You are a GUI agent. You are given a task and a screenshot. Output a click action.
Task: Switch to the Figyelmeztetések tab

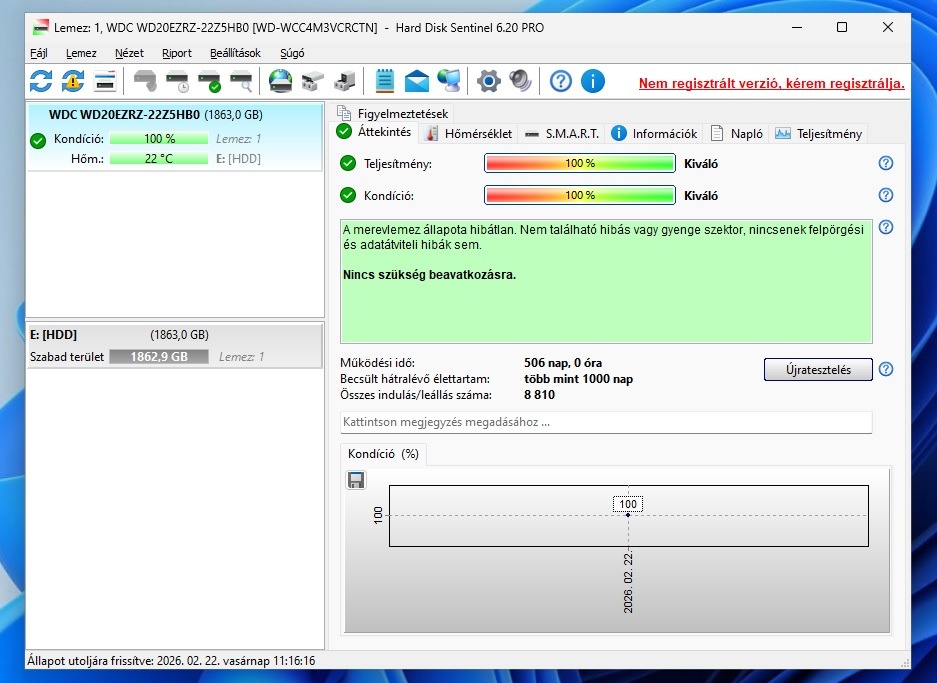[393, 114]
